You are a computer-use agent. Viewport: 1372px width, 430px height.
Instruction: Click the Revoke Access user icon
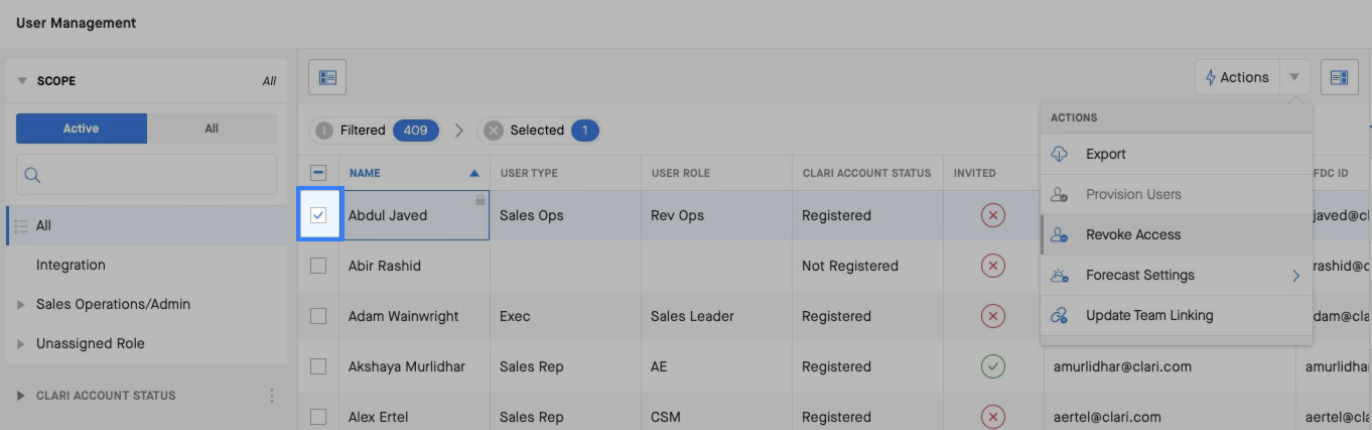[1060, 235]
